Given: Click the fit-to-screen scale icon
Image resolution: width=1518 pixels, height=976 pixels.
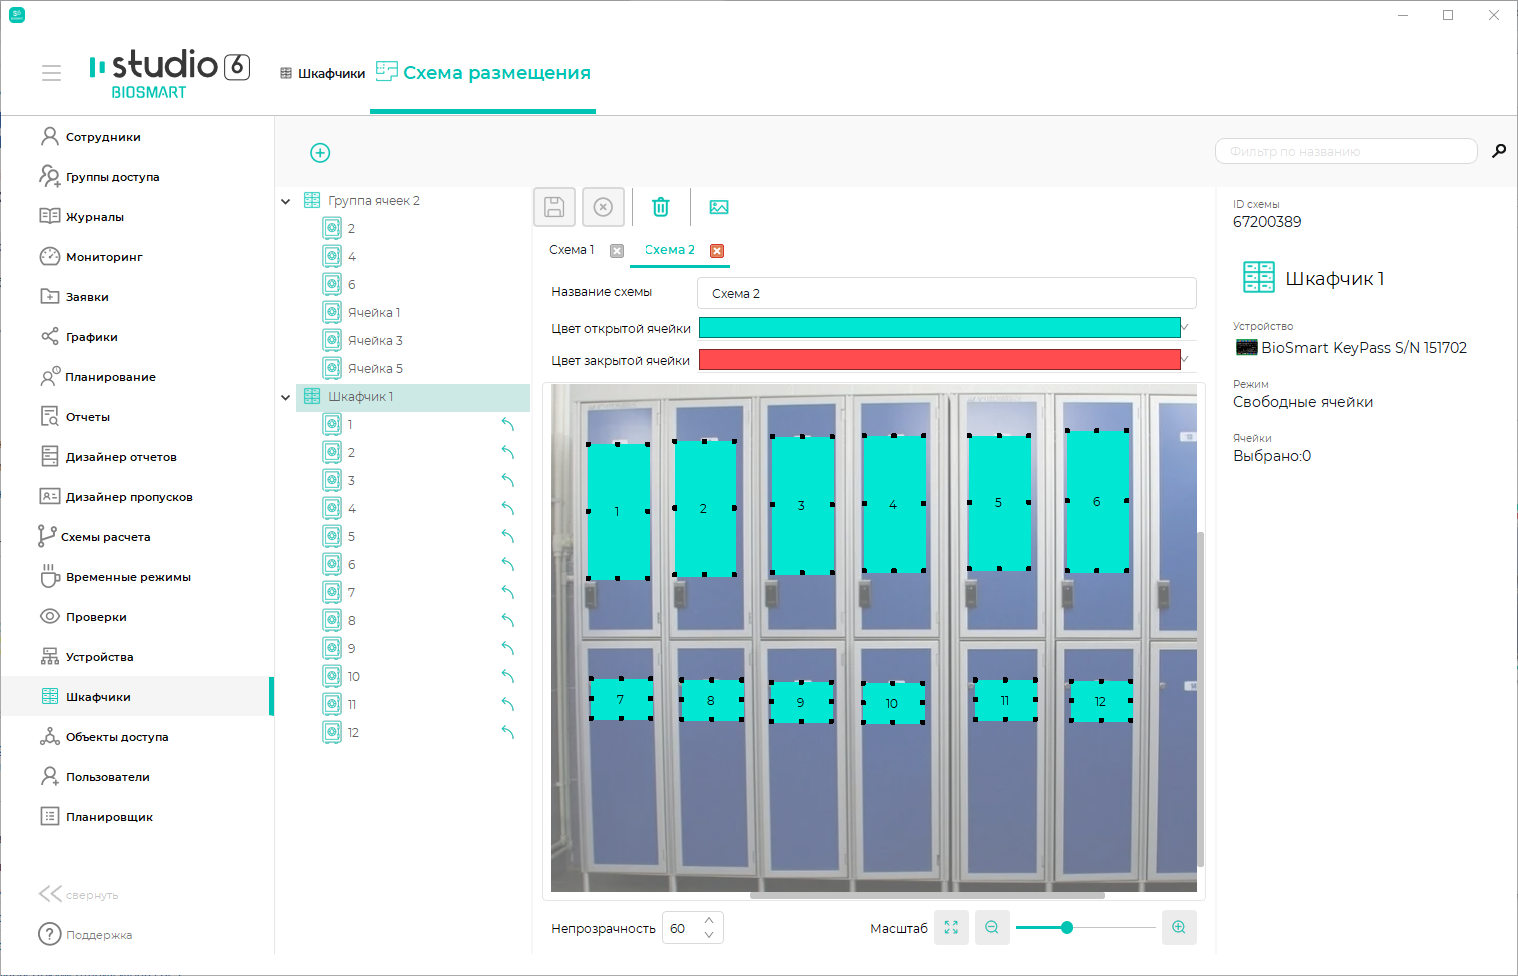Looking at the screenshot, I should click(x=951, y=927).
